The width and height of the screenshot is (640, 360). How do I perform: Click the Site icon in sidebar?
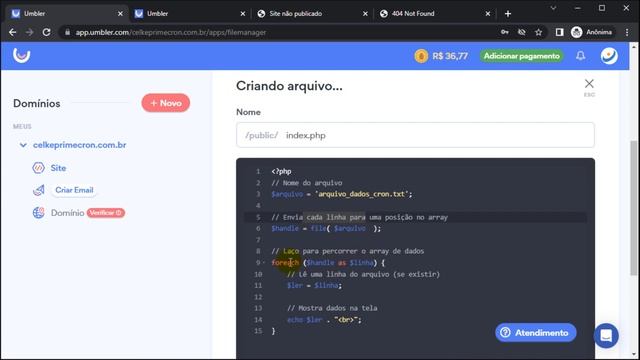(x=38, y=168)
